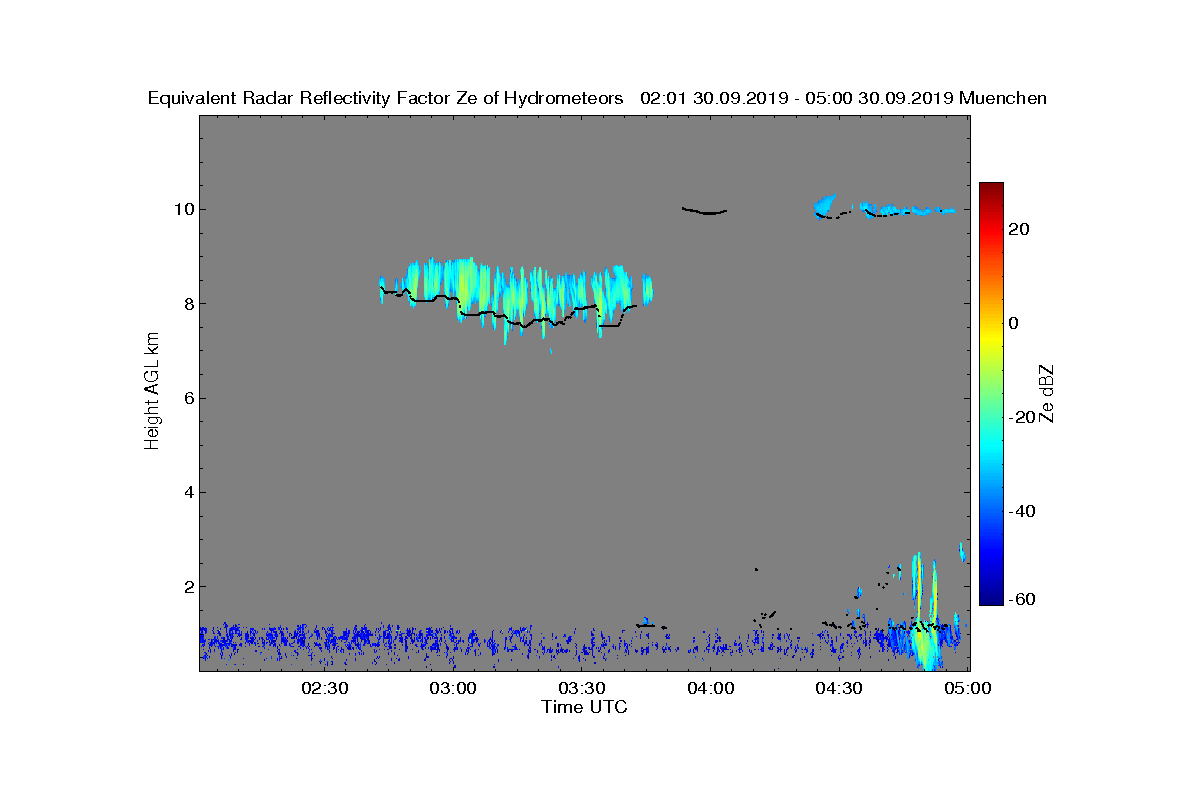This screenshot has width=1200, height=800.
Task: Select the 03:30 time axis tick label
Action: click(x=581, y=688)
